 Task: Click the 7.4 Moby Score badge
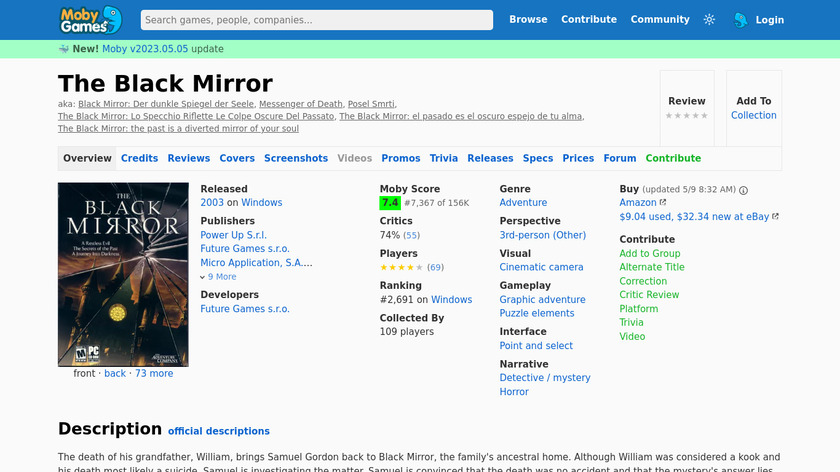pos(390,203)
